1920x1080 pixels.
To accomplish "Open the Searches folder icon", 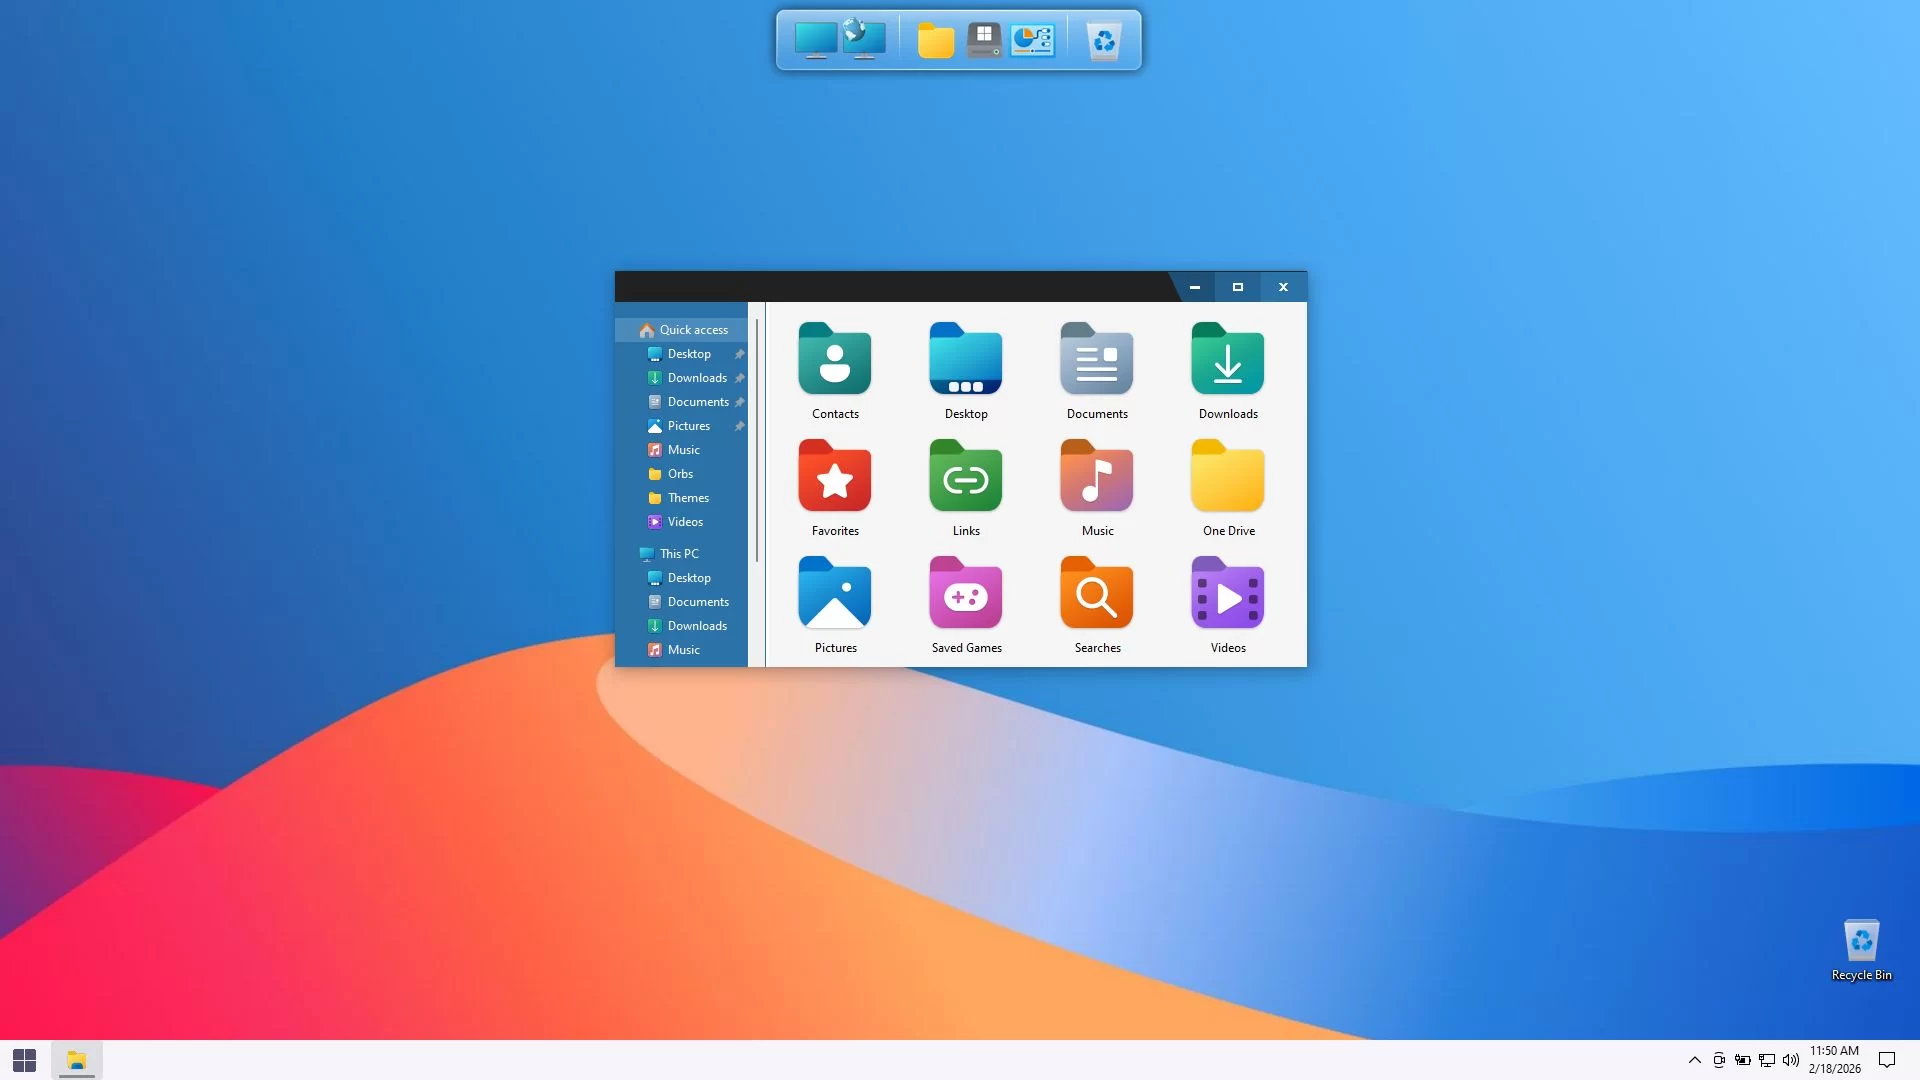I will 1097,594.
